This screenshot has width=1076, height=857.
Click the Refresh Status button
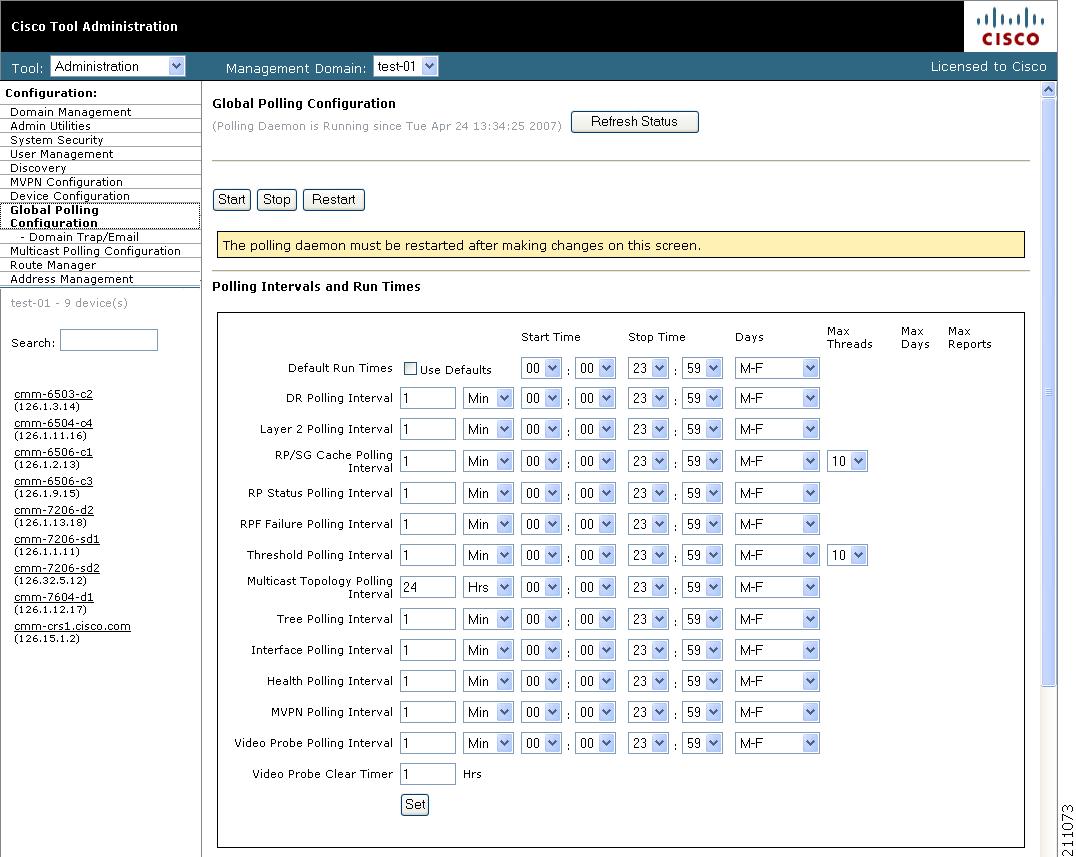634,122
